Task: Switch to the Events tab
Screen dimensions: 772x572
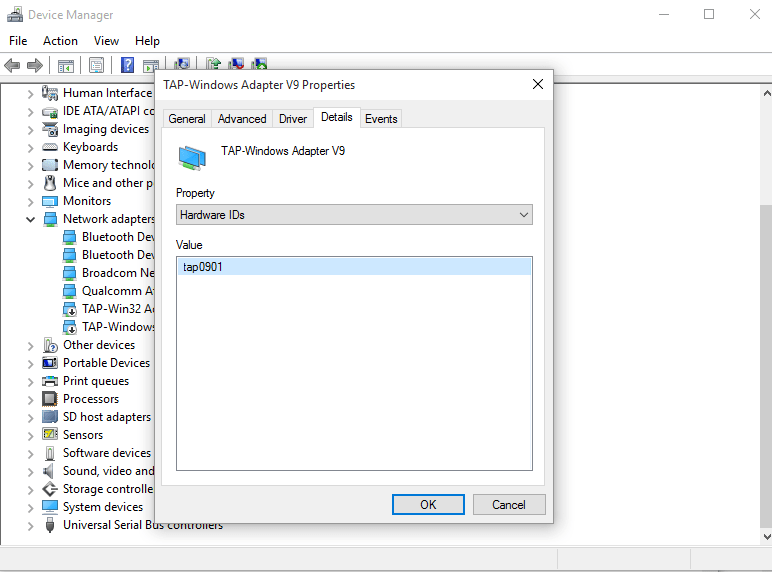Action: pyautogui.click(x=381, y=119)
